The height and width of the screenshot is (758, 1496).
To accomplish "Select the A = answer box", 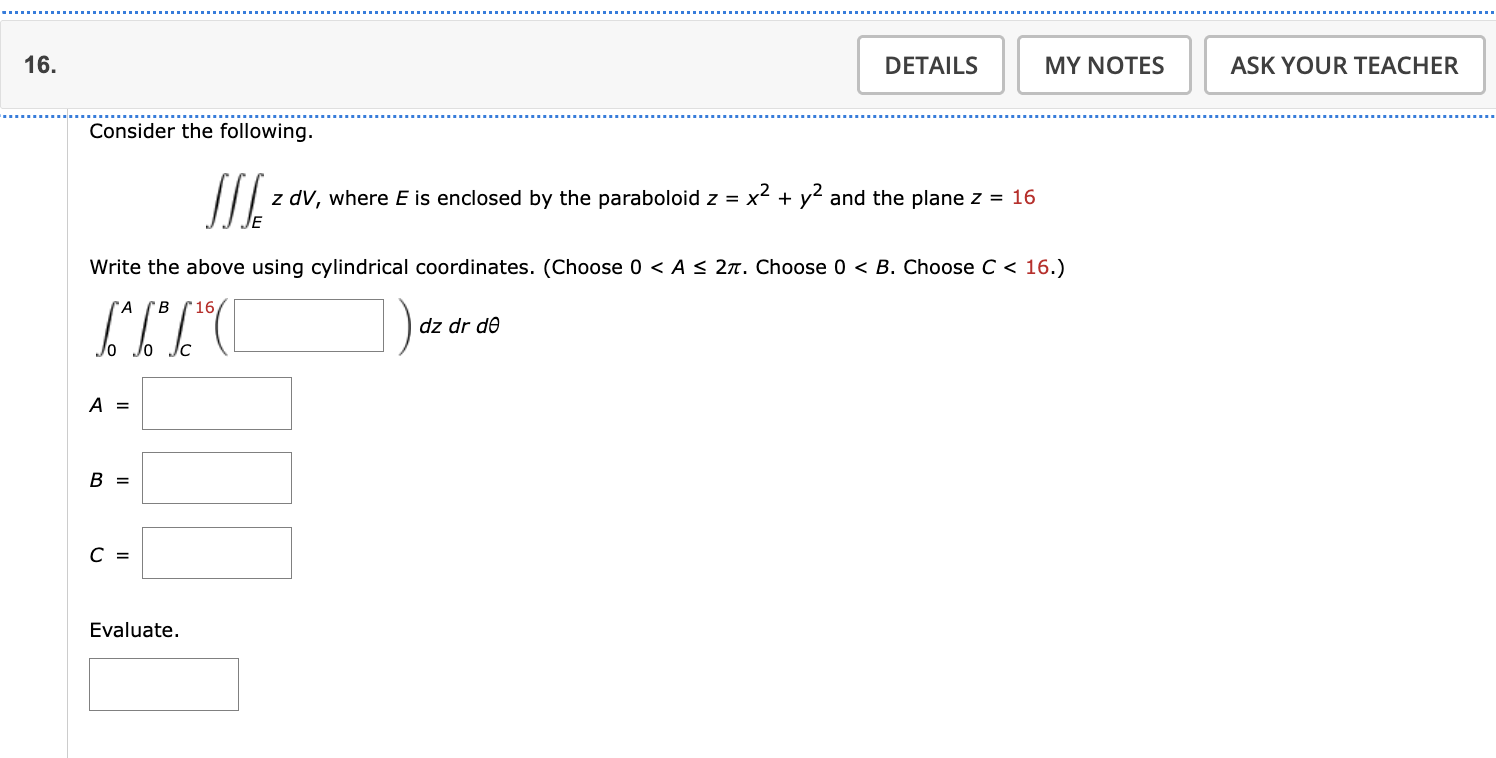I will 216,403.
